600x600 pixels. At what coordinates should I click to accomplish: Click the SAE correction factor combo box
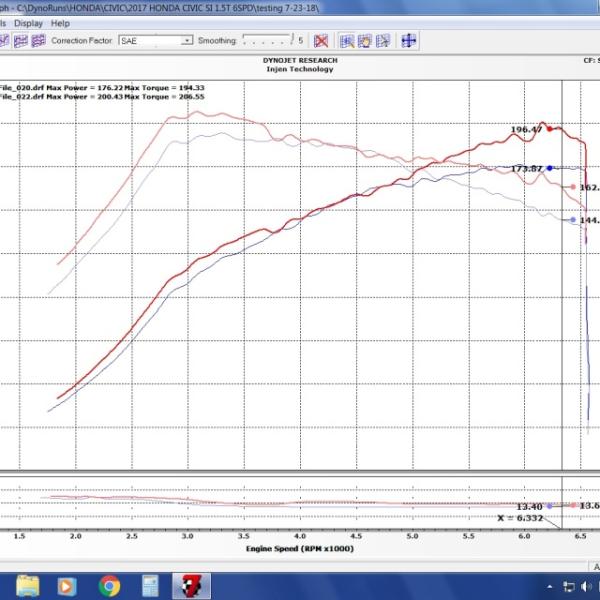click(x=156, y=41)
